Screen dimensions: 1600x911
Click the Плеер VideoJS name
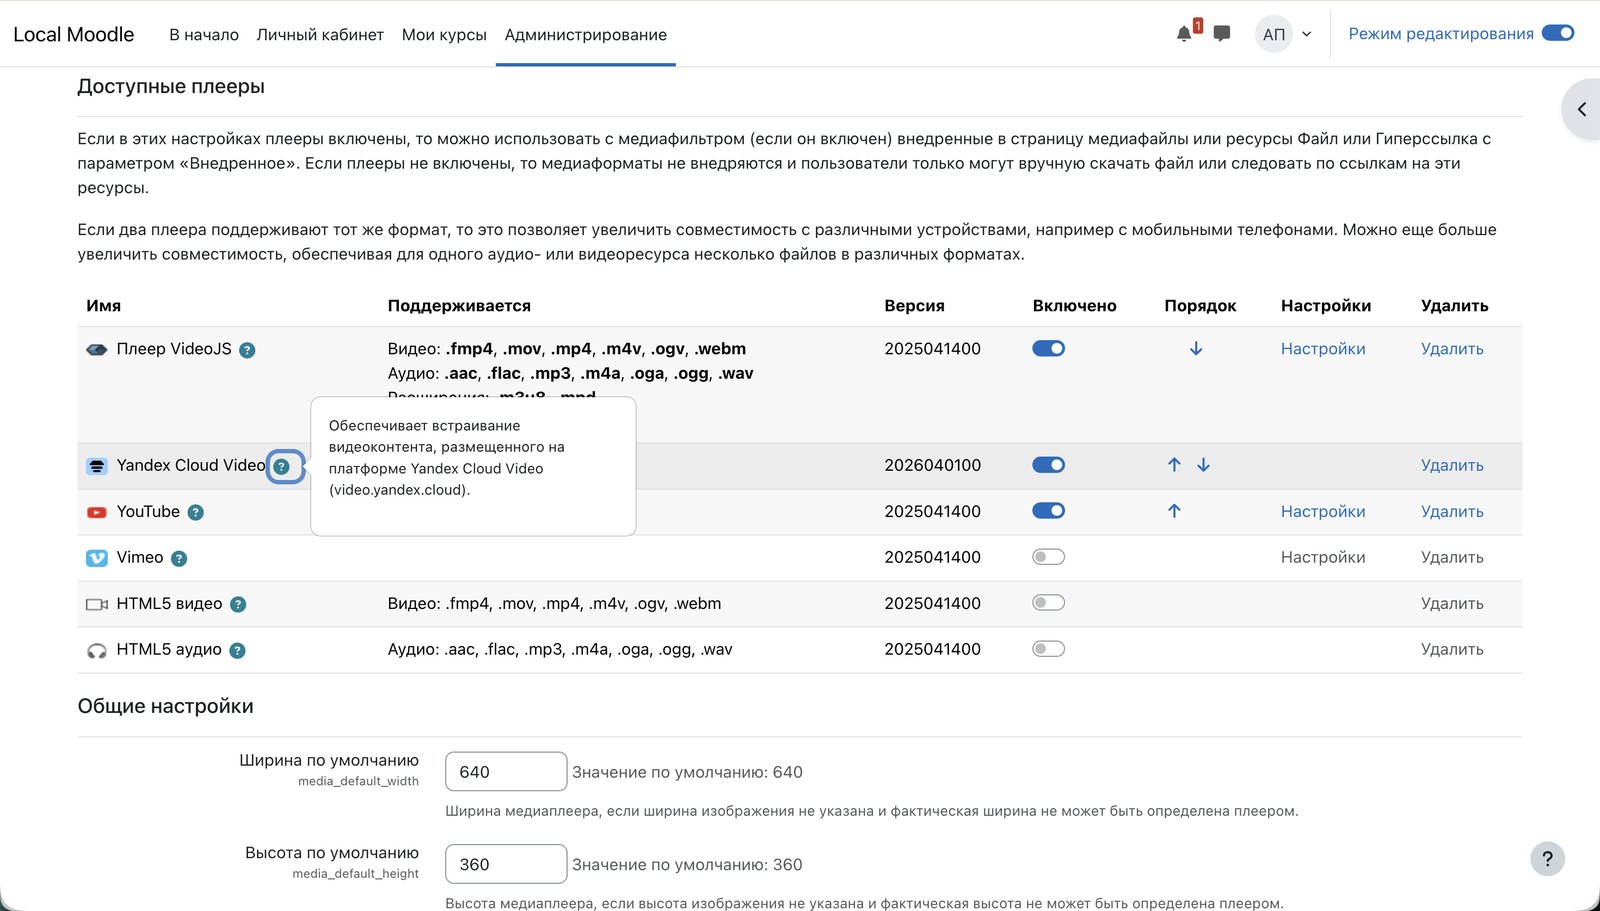point(174,349)
